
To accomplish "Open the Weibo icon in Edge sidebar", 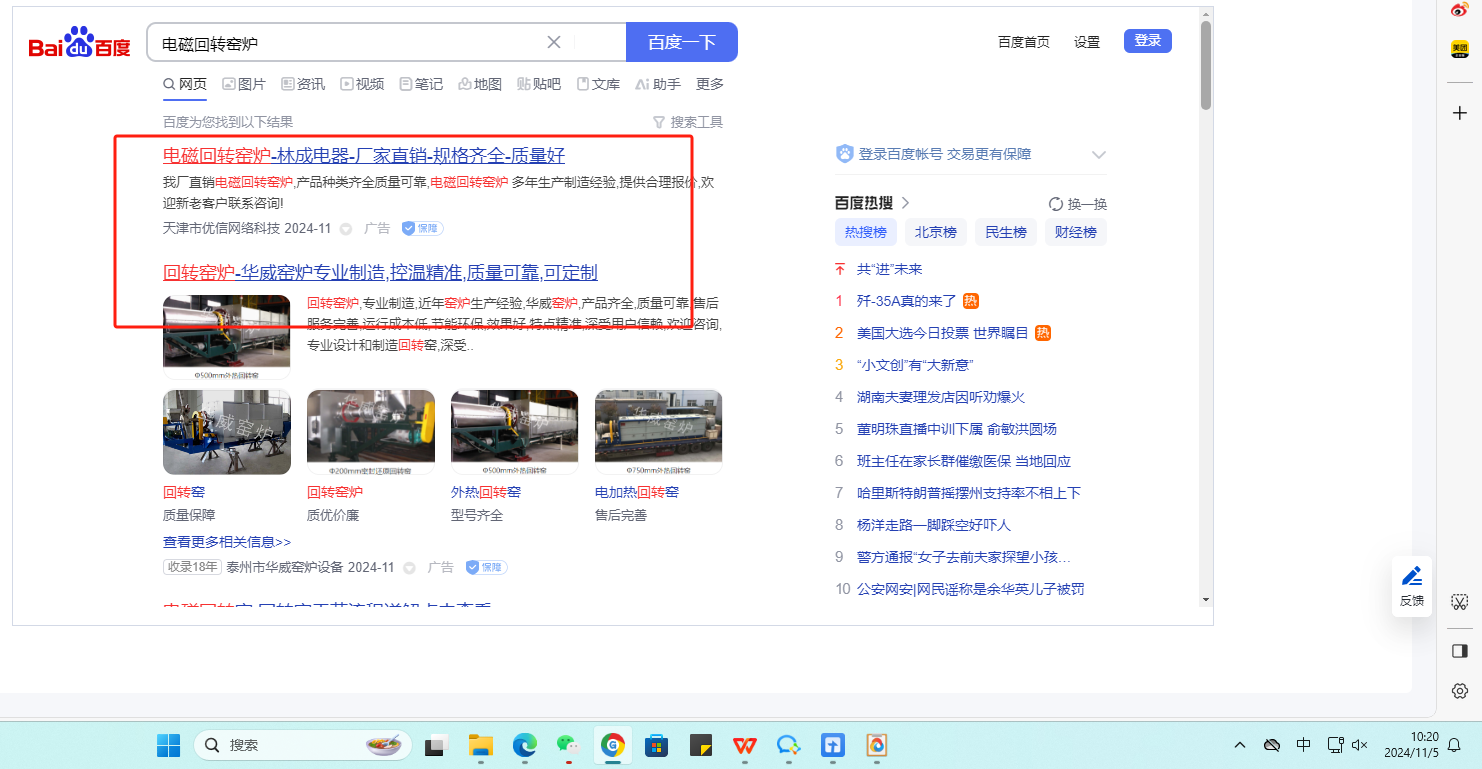I will (x=1459, y=10).
